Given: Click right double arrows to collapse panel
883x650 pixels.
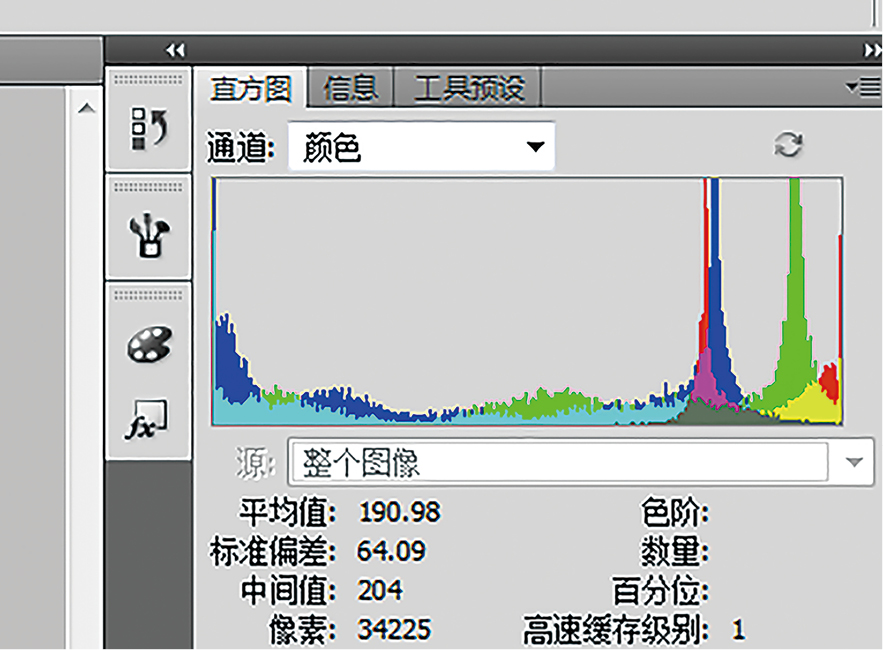Looking at the screenshot, I should coord(871,50).
